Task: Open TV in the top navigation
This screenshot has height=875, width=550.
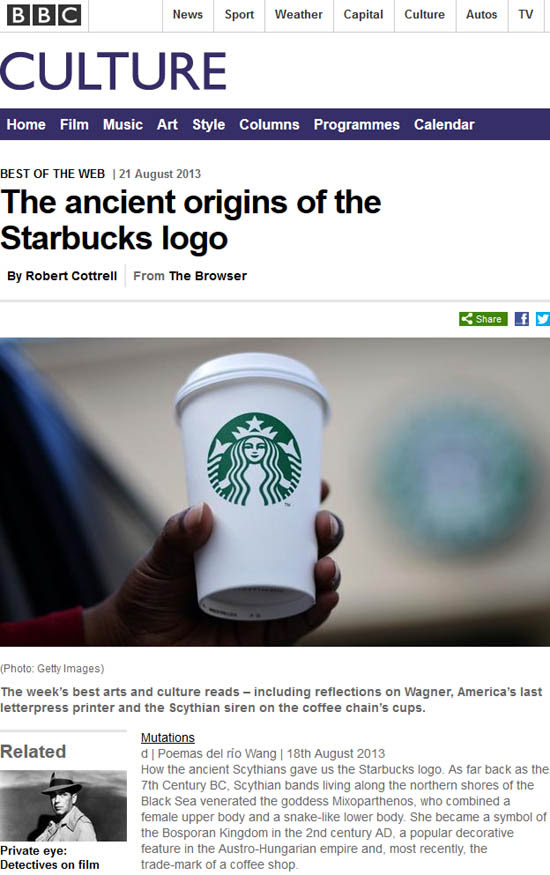Action: tap(525, 15)
